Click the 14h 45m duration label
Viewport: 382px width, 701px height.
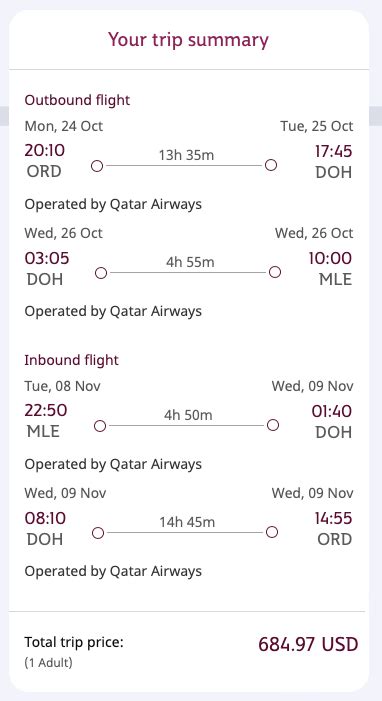pos(187,522)
